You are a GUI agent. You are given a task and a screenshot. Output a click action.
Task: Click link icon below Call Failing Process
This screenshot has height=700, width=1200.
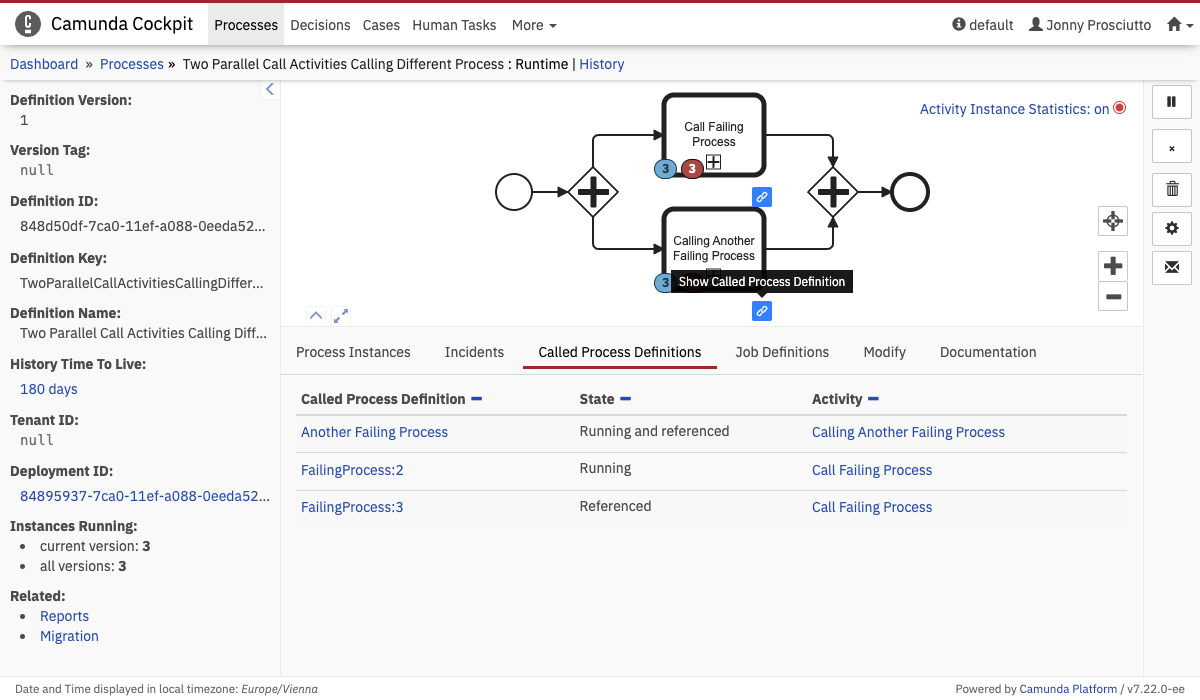(x=762, y=197)
